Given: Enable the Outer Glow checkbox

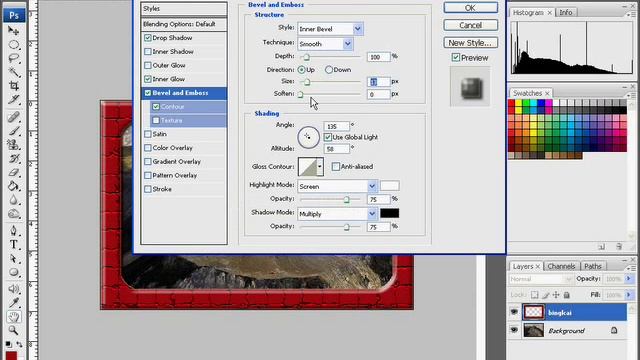Looking at the screenshot, I should point(148,65).
